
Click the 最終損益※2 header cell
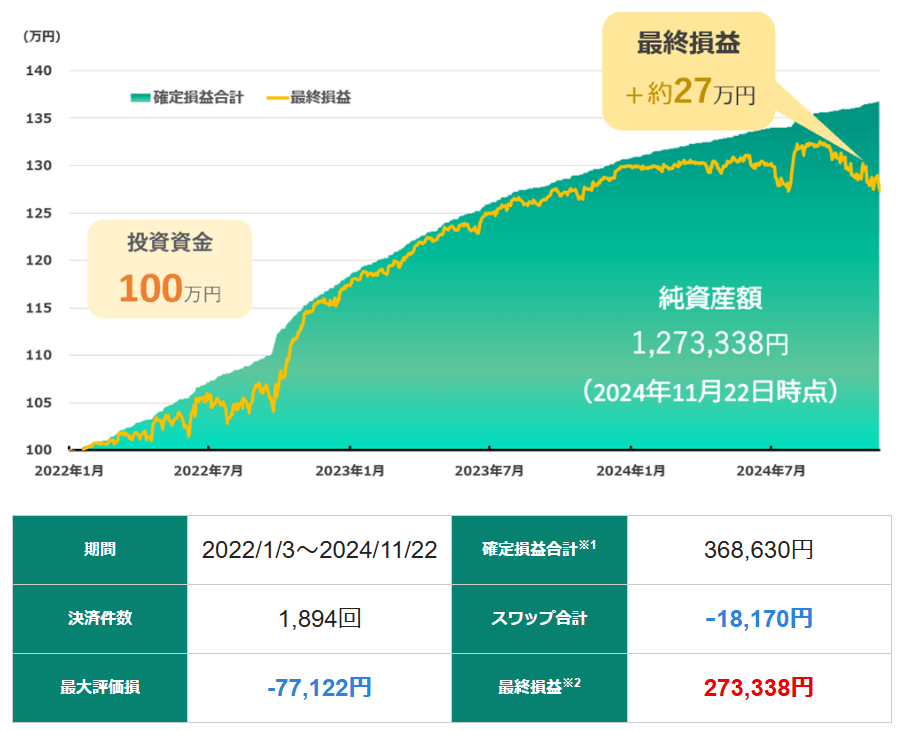(540, 688)
